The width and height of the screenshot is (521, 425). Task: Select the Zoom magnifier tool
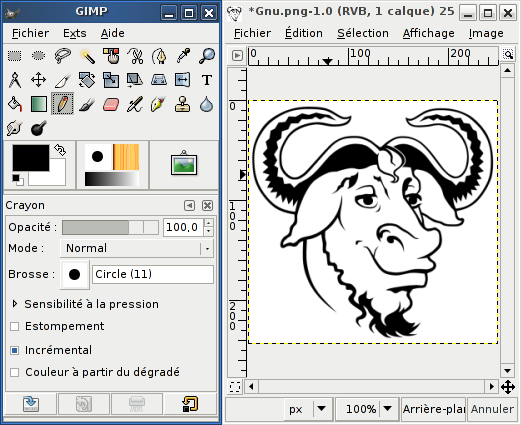point(207,56)
